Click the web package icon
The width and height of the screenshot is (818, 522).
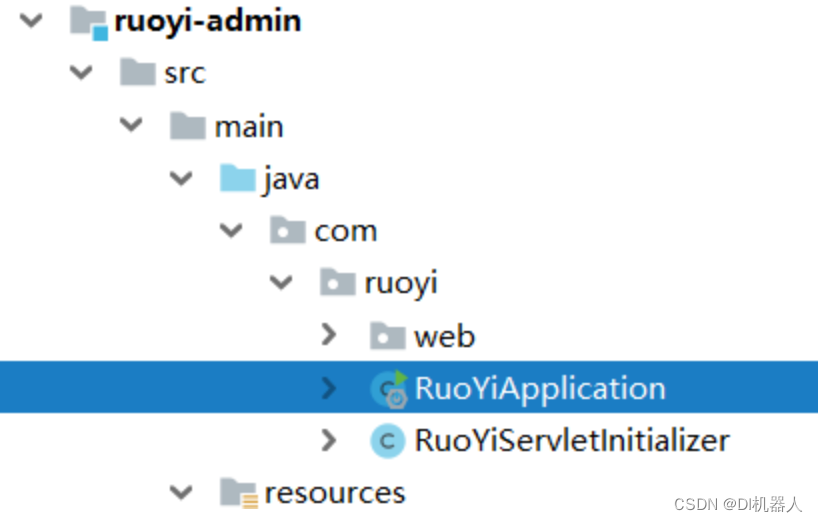pos(388,335)
